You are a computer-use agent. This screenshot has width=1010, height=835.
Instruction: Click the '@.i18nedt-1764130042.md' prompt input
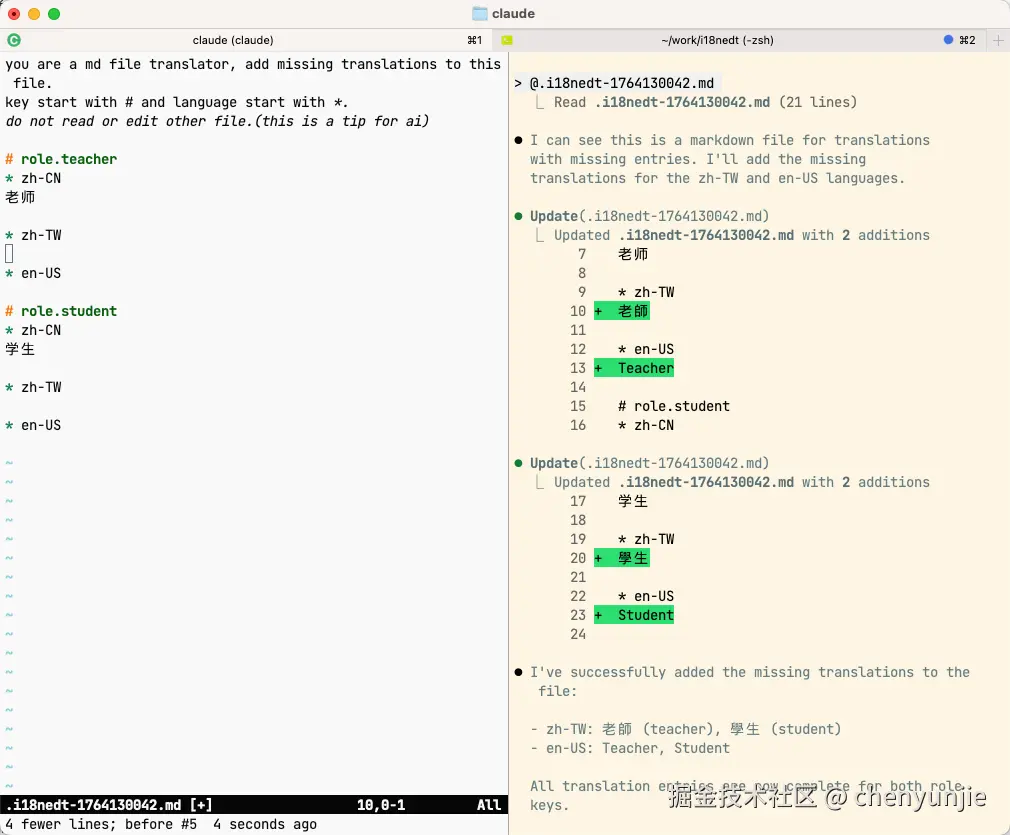coord(622,83)
